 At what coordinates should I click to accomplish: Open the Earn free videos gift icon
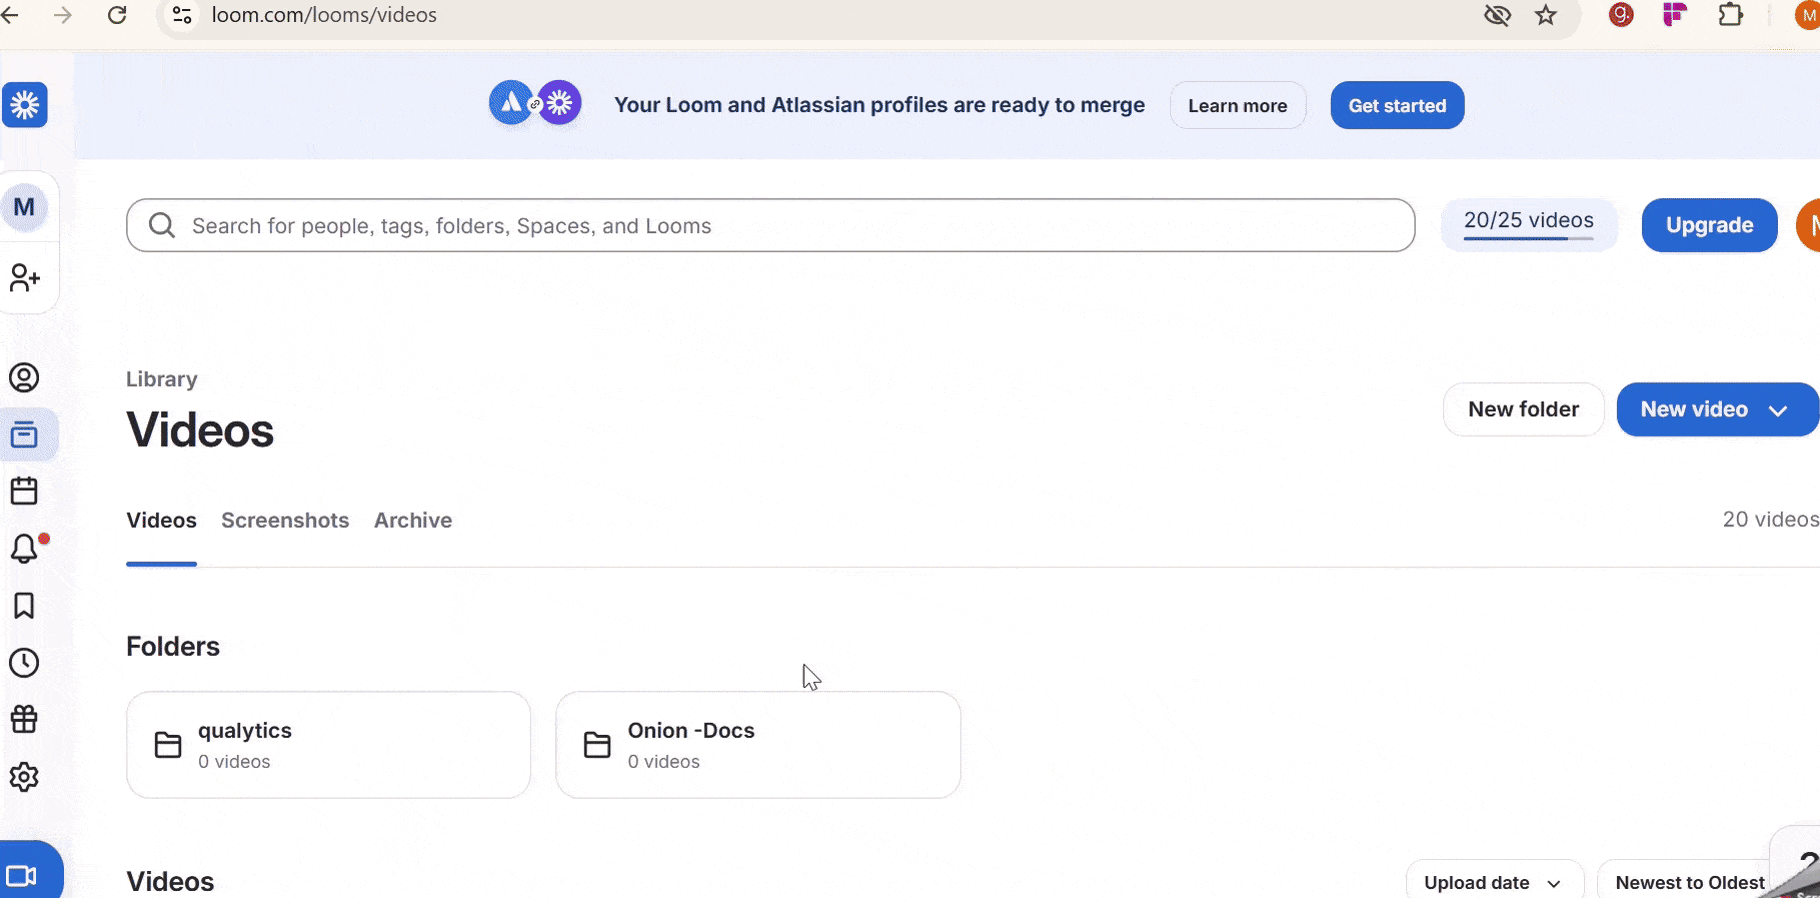pos(25,720)
